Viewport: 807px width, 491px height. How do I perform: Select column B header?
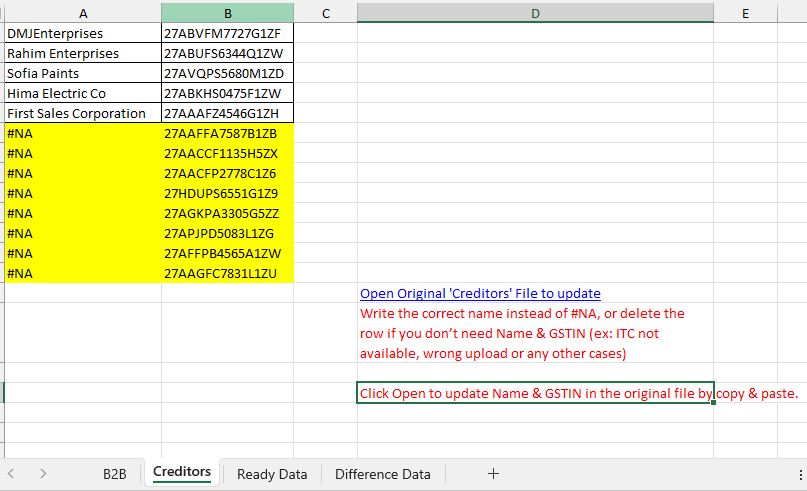[x=227, y=13]
